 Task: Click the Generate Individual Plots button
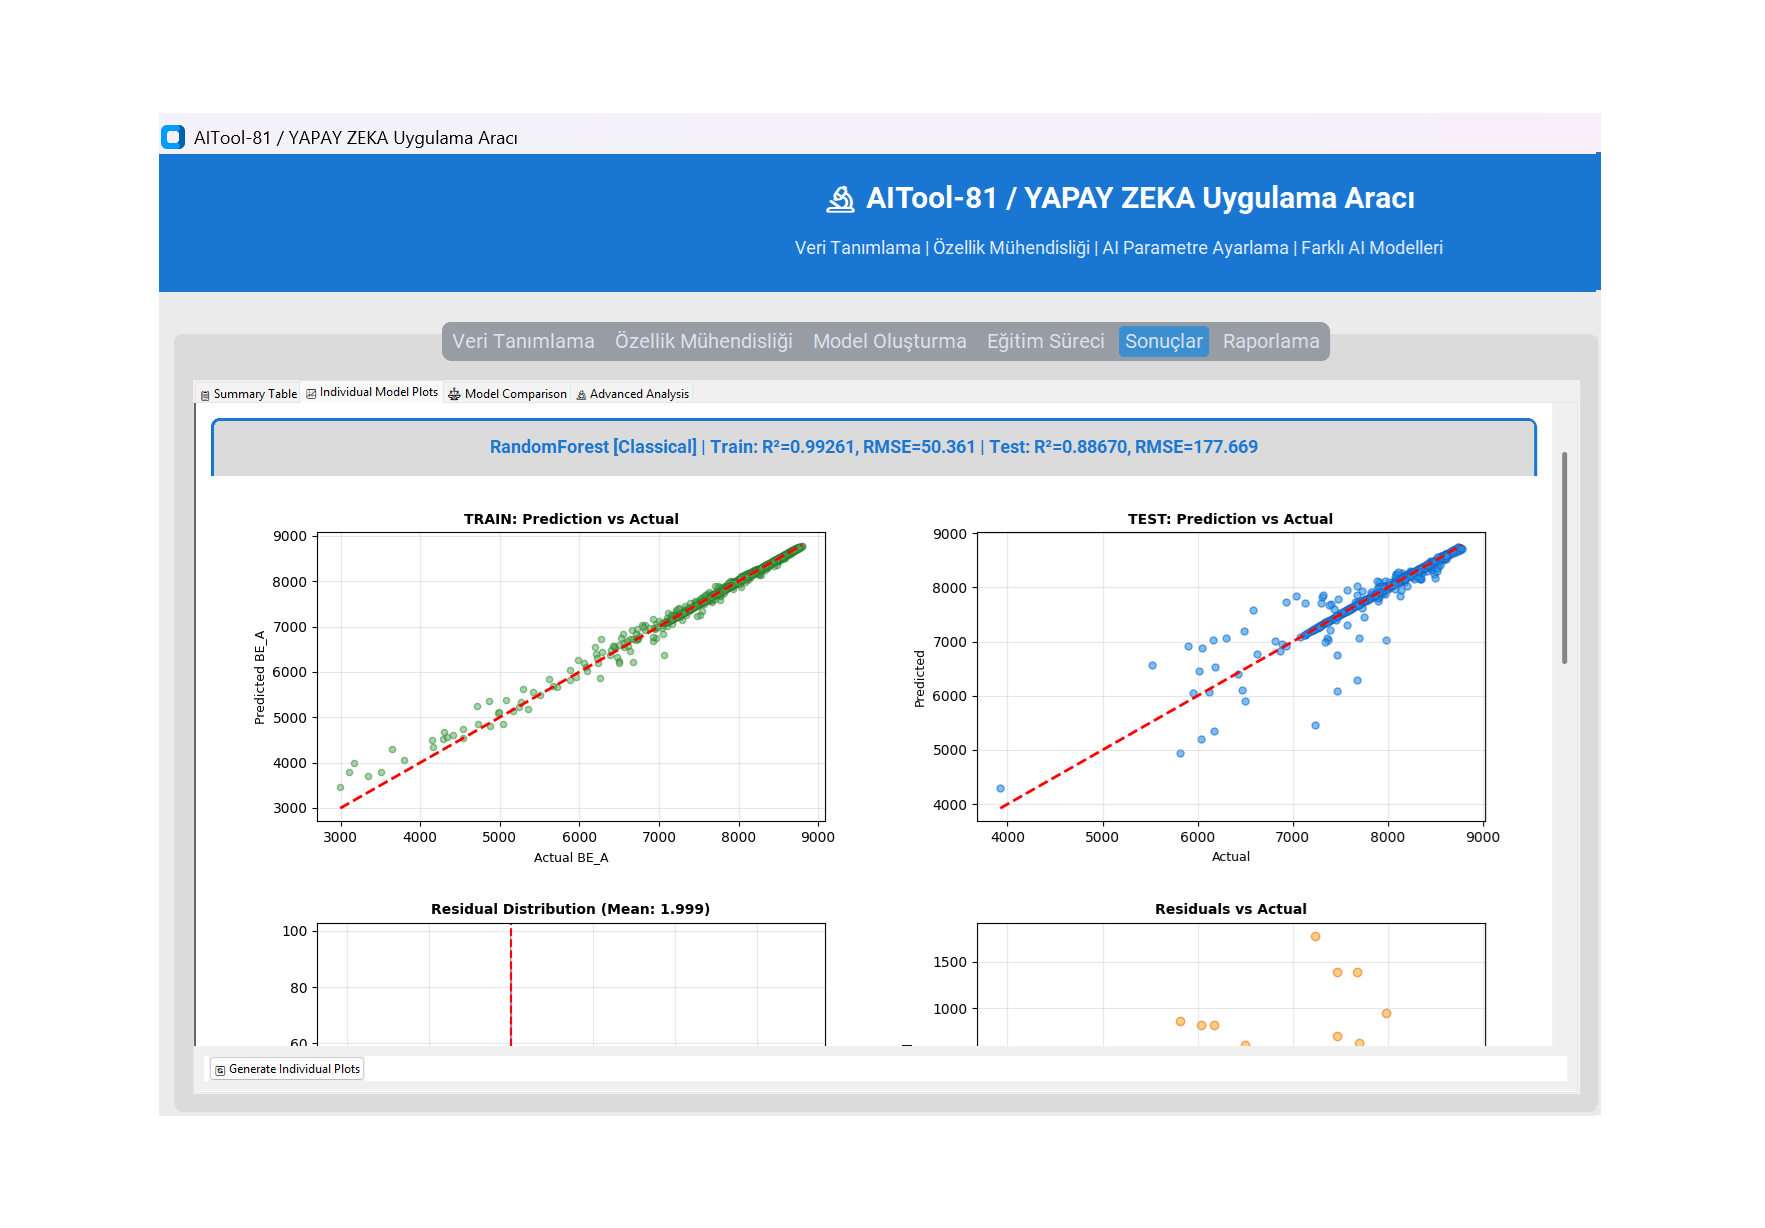click(287, 1069)
